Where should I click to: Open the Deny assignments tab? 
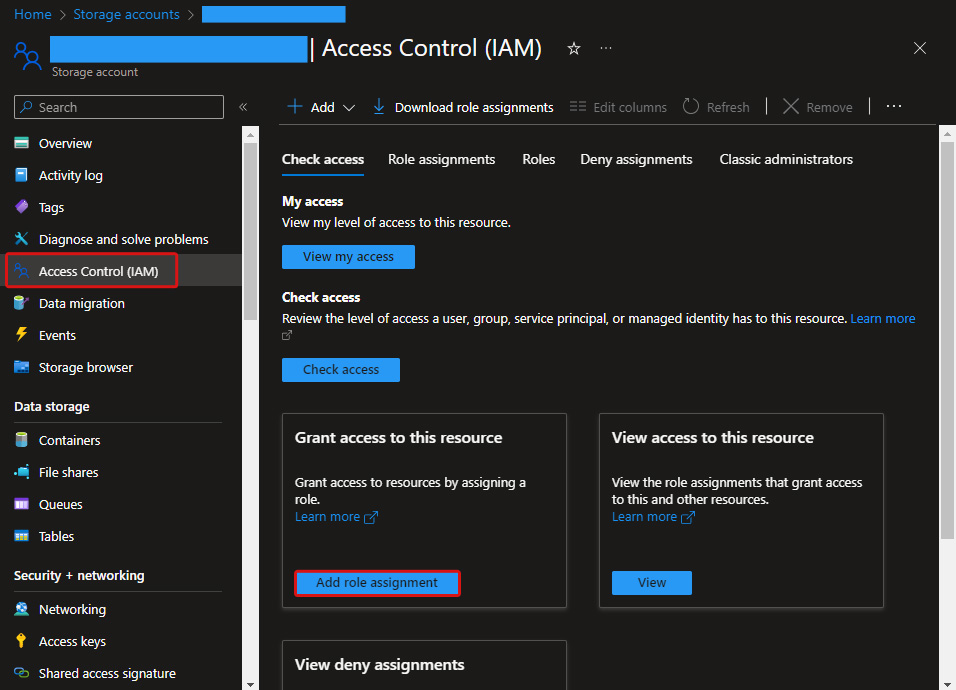coord(636,160)
